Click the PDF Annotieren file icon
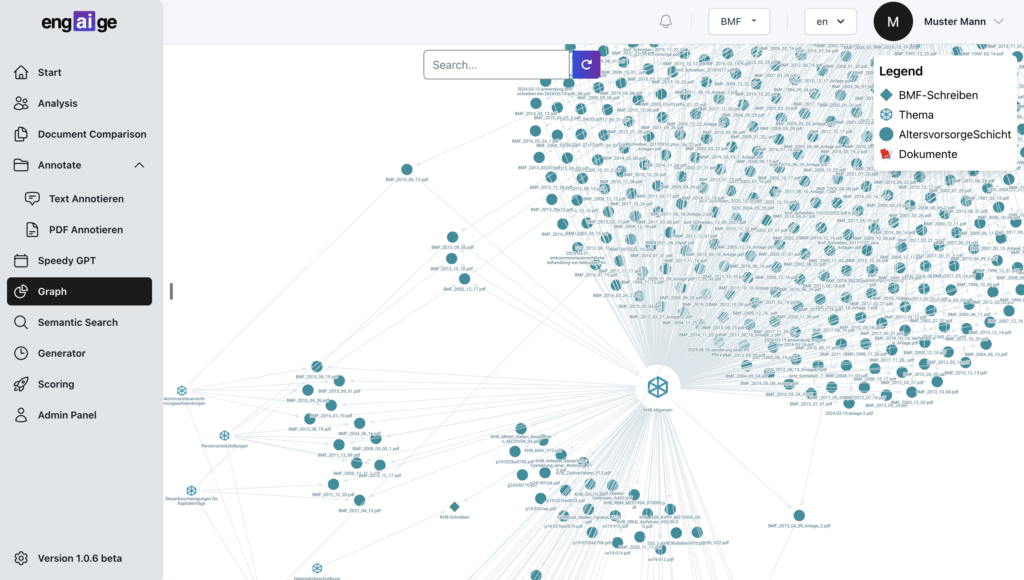The width and height of the screenshot is (1024, 580). (x=32, y=229)
